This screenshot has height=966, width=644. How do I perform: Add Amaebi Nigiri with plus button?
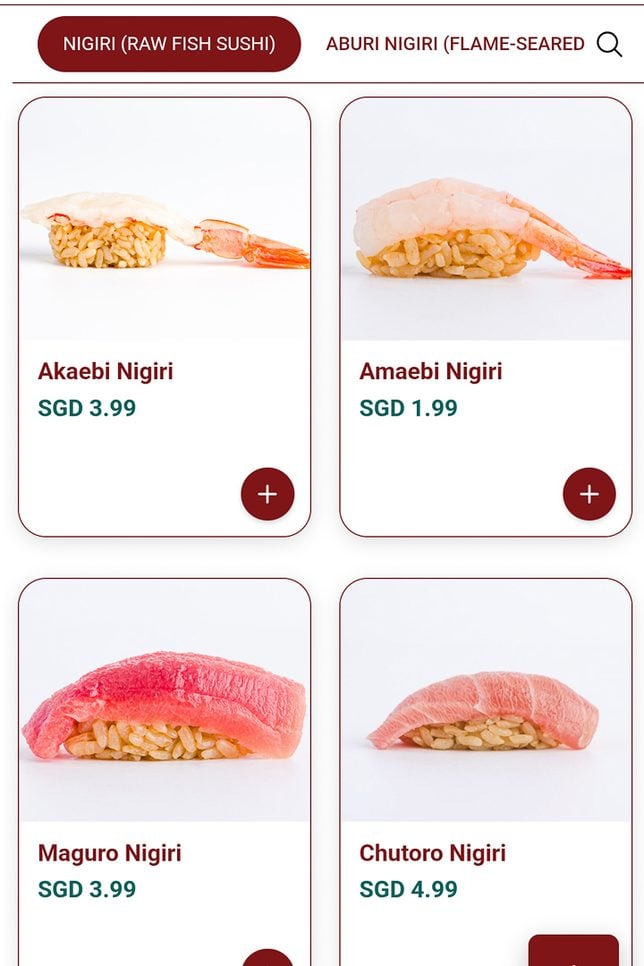(x=589, y=493)
